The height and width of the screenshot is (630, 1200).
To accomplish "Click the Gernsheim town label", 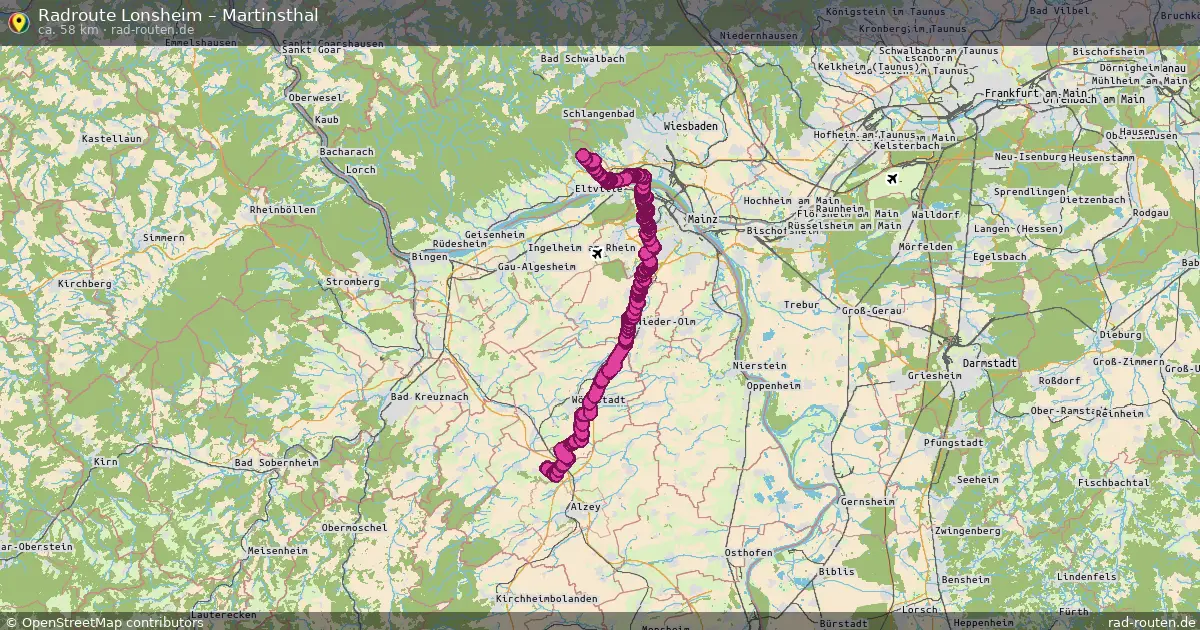I will pyautogui.click(x=867, y=501).
